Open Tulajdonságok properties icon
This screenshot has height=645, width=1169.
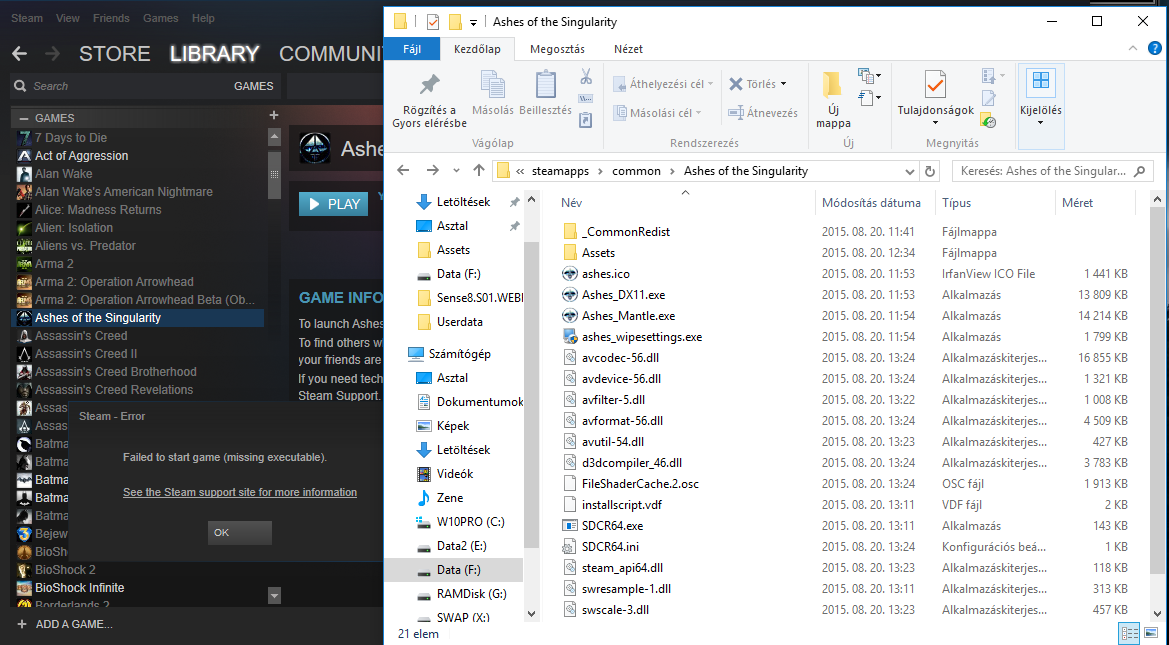click(935, 85)
